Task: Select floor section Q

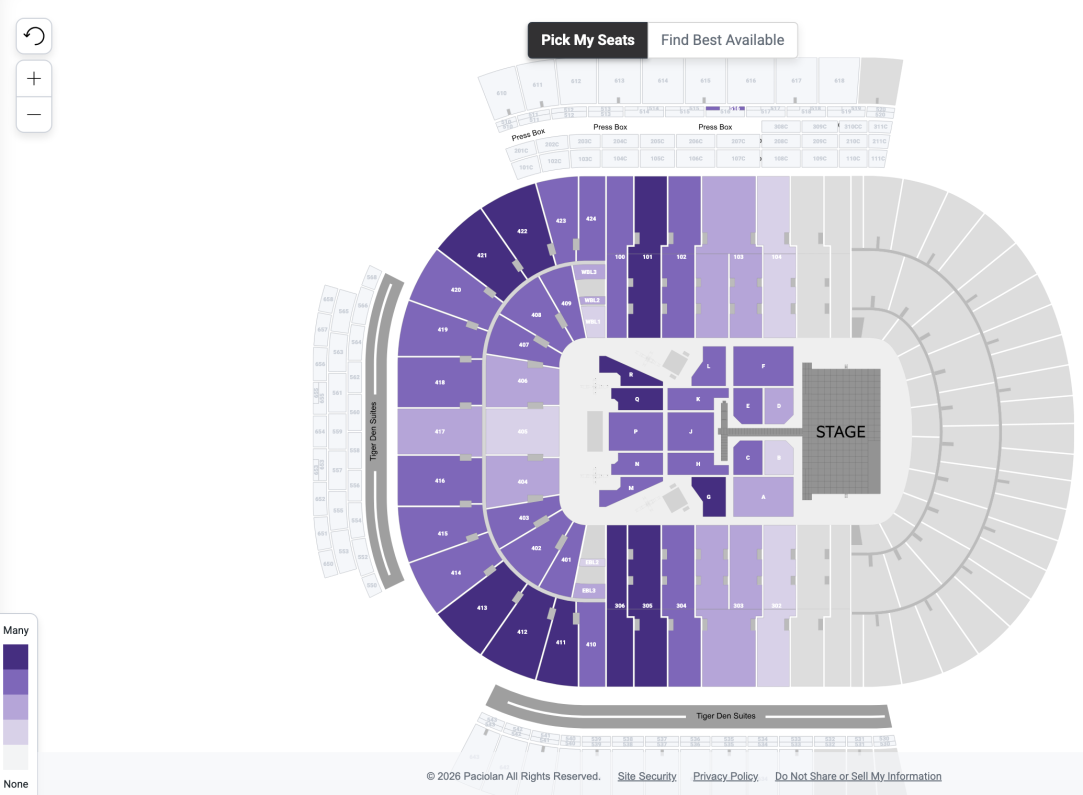Action: (637, 397)
